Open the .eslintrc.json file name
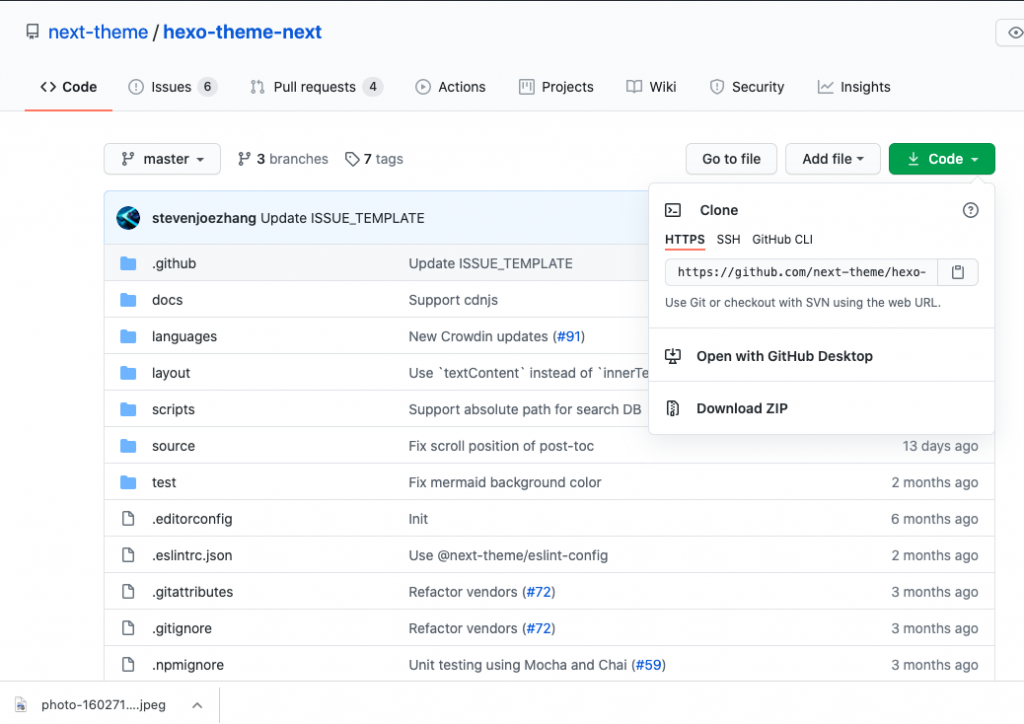1024x724 pixels. point(192,555)
